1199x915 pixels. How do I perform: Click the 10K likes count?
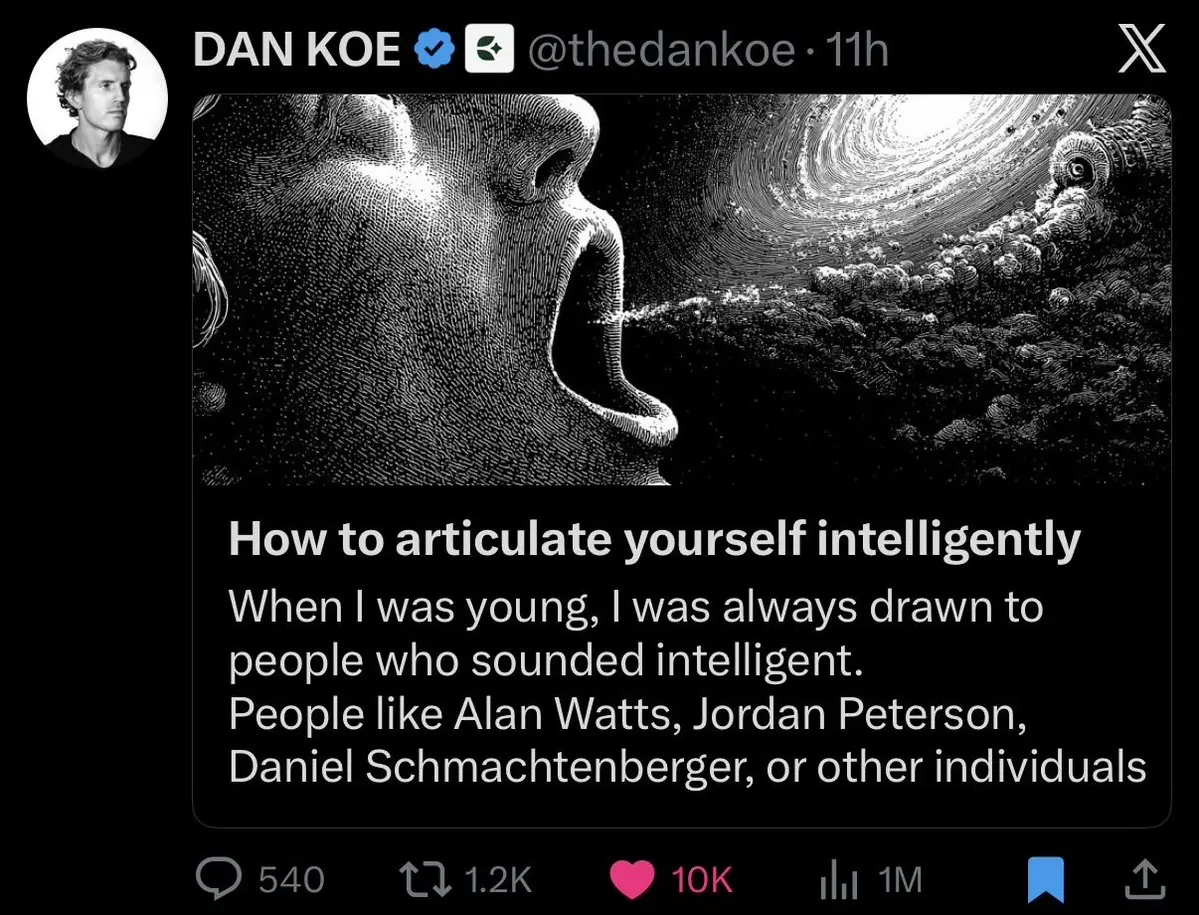[x=702, y=879]
